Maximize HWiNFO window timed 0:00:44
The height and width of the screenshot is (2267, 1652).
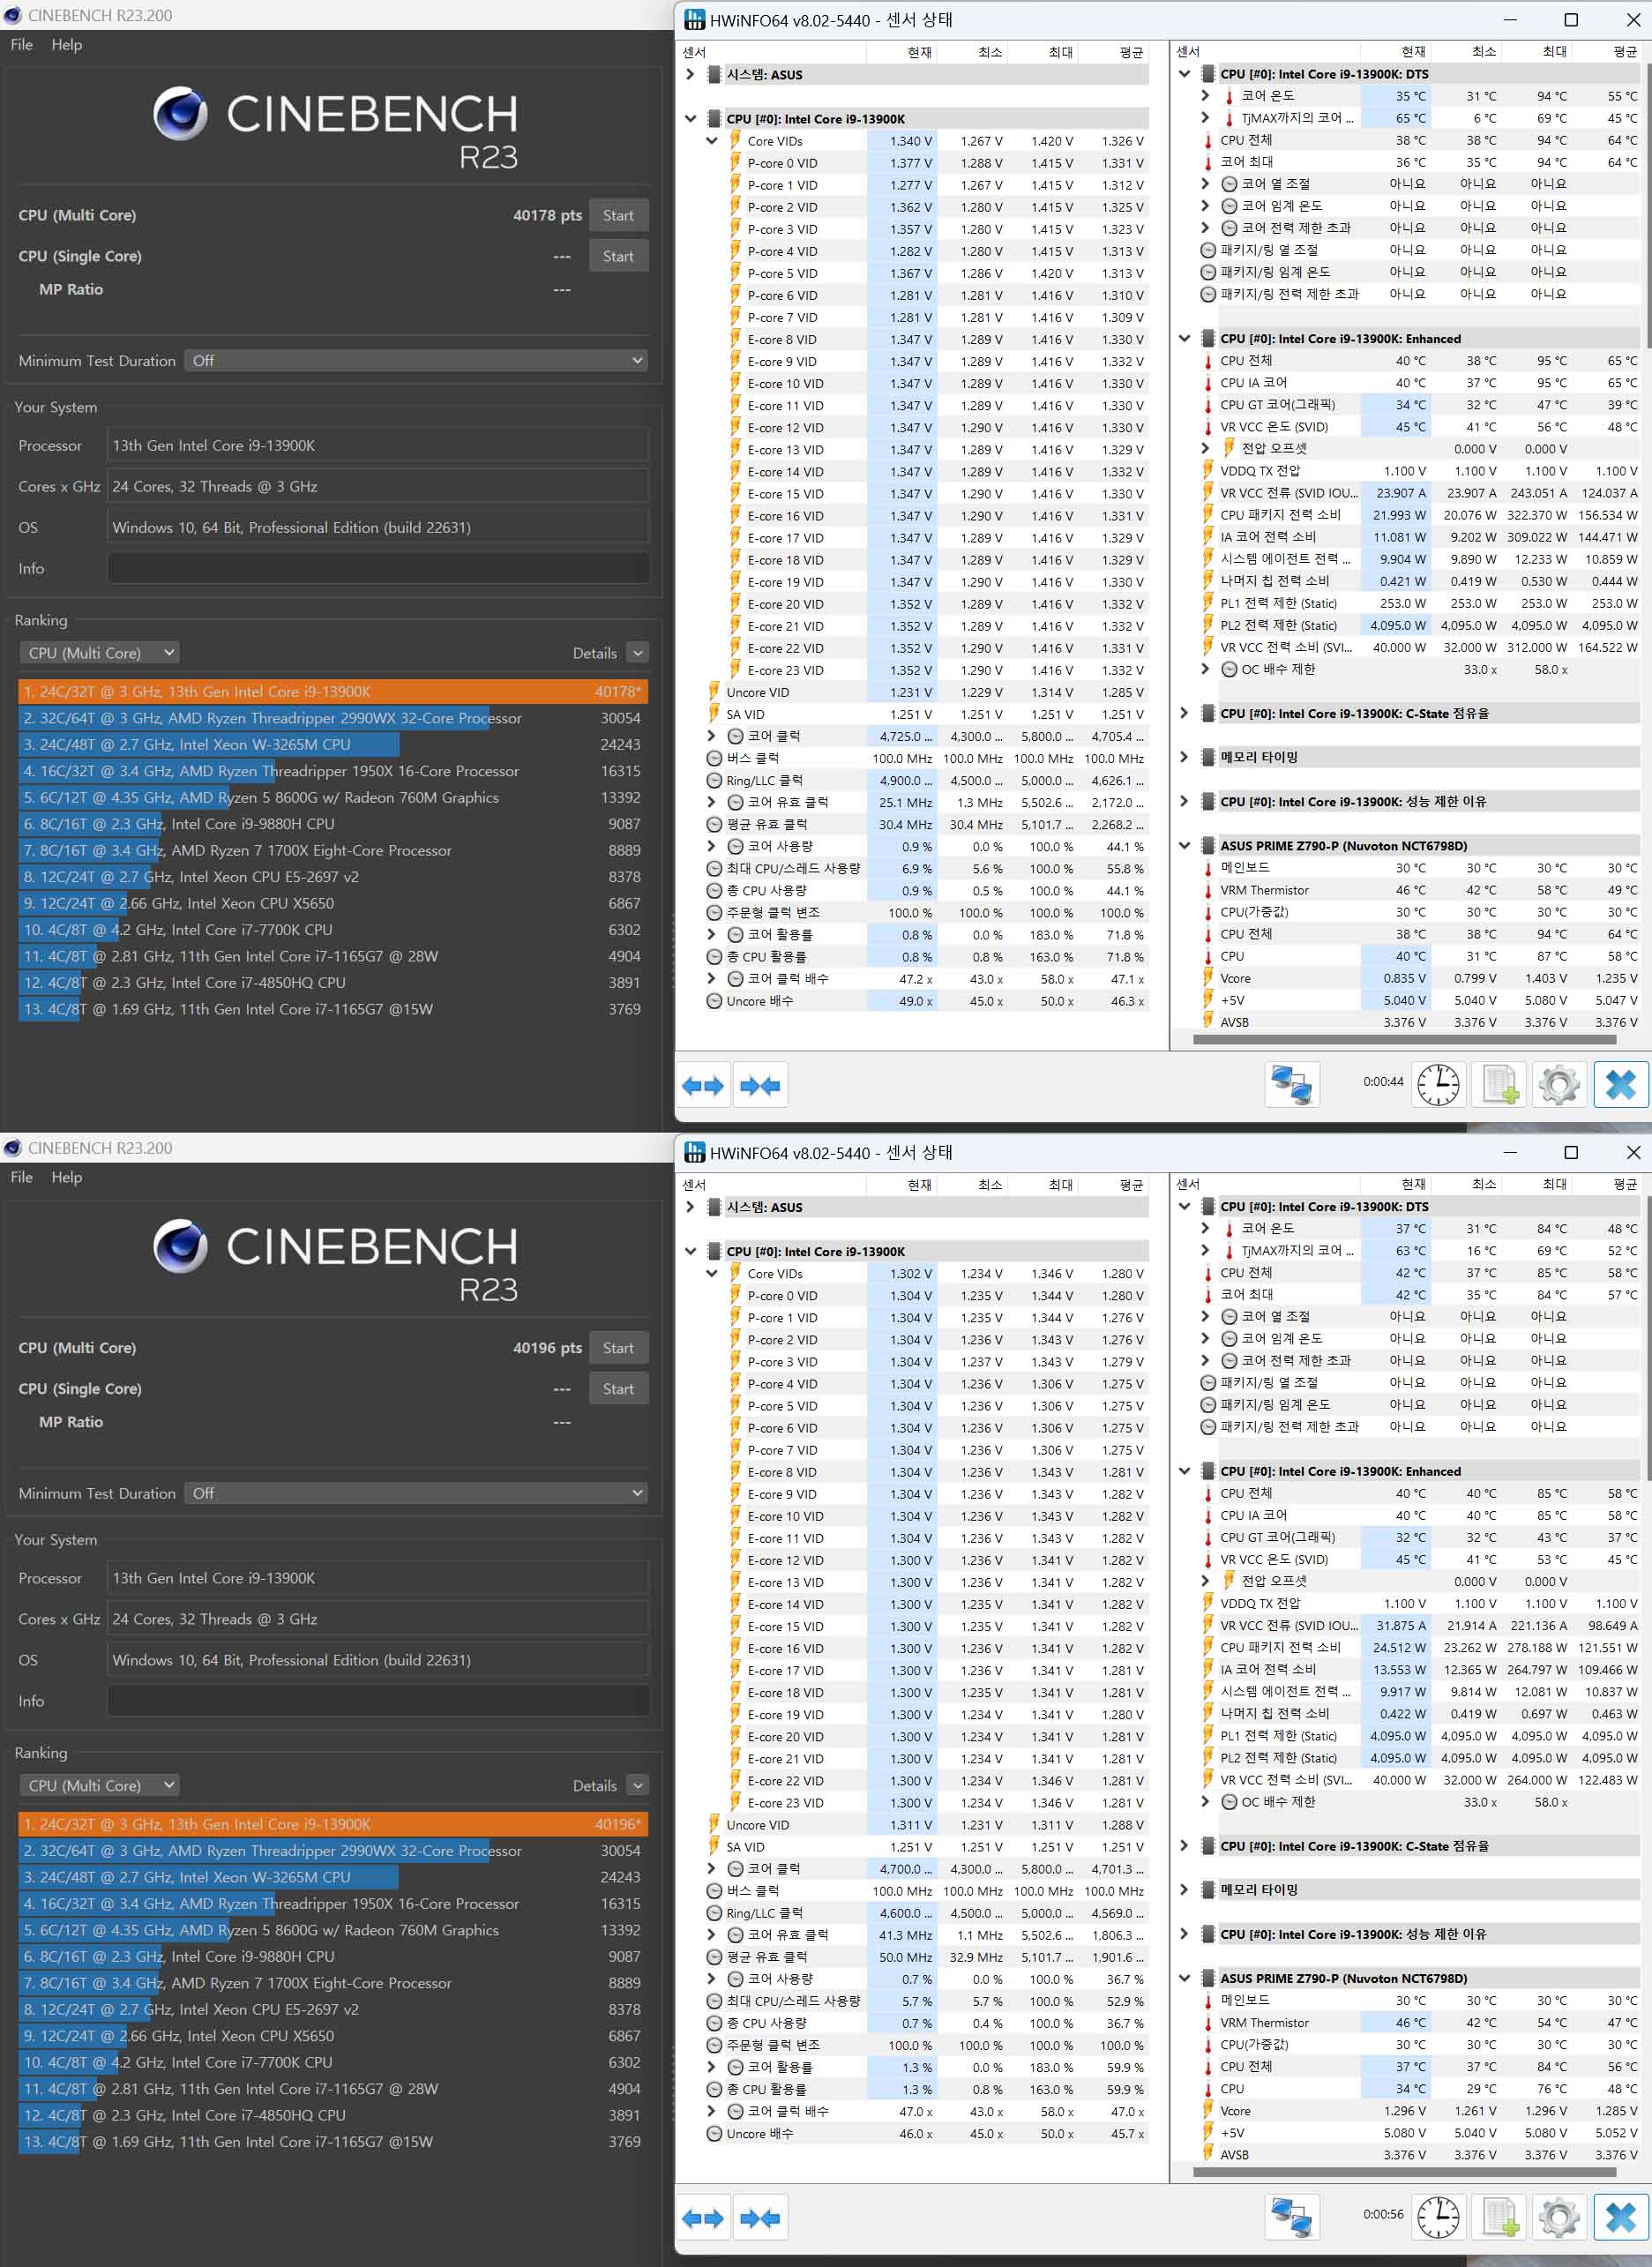coord(1571,20)
